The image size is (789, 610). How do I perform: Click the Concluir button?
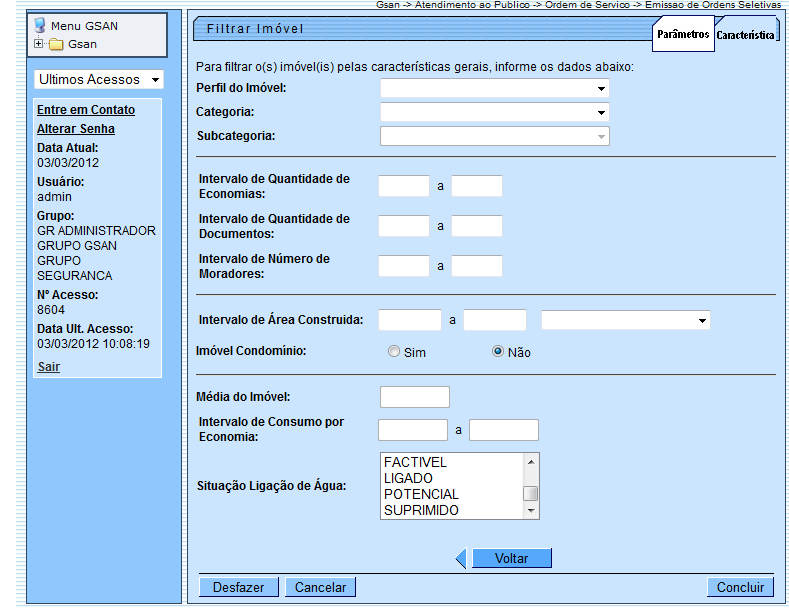pyautogui.click(x=740, y=587)
